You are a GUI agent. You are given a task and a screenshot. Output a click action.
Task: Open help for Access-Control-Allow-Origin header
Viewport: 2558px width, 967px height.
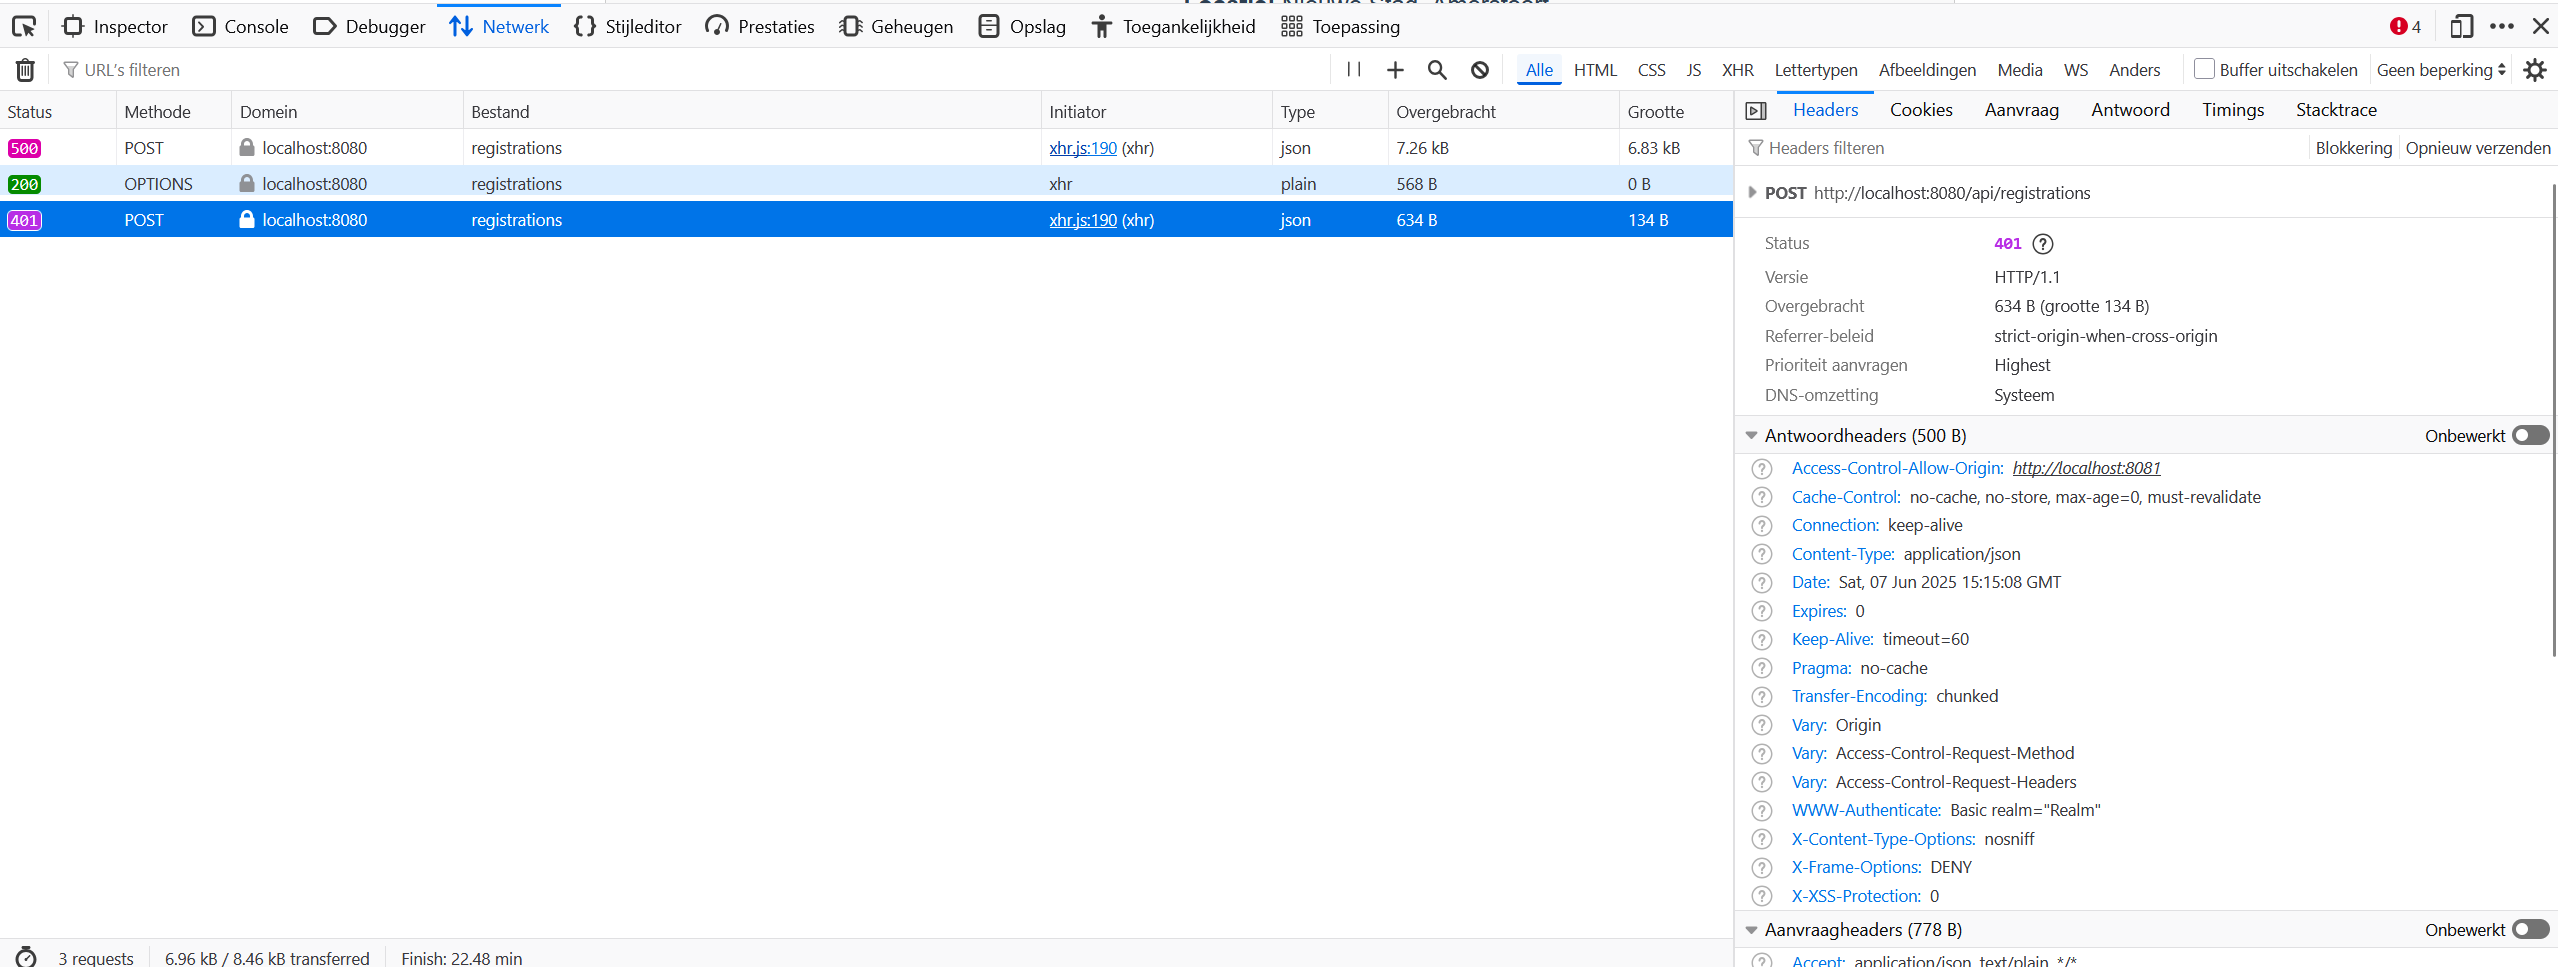coord(1762,469)
